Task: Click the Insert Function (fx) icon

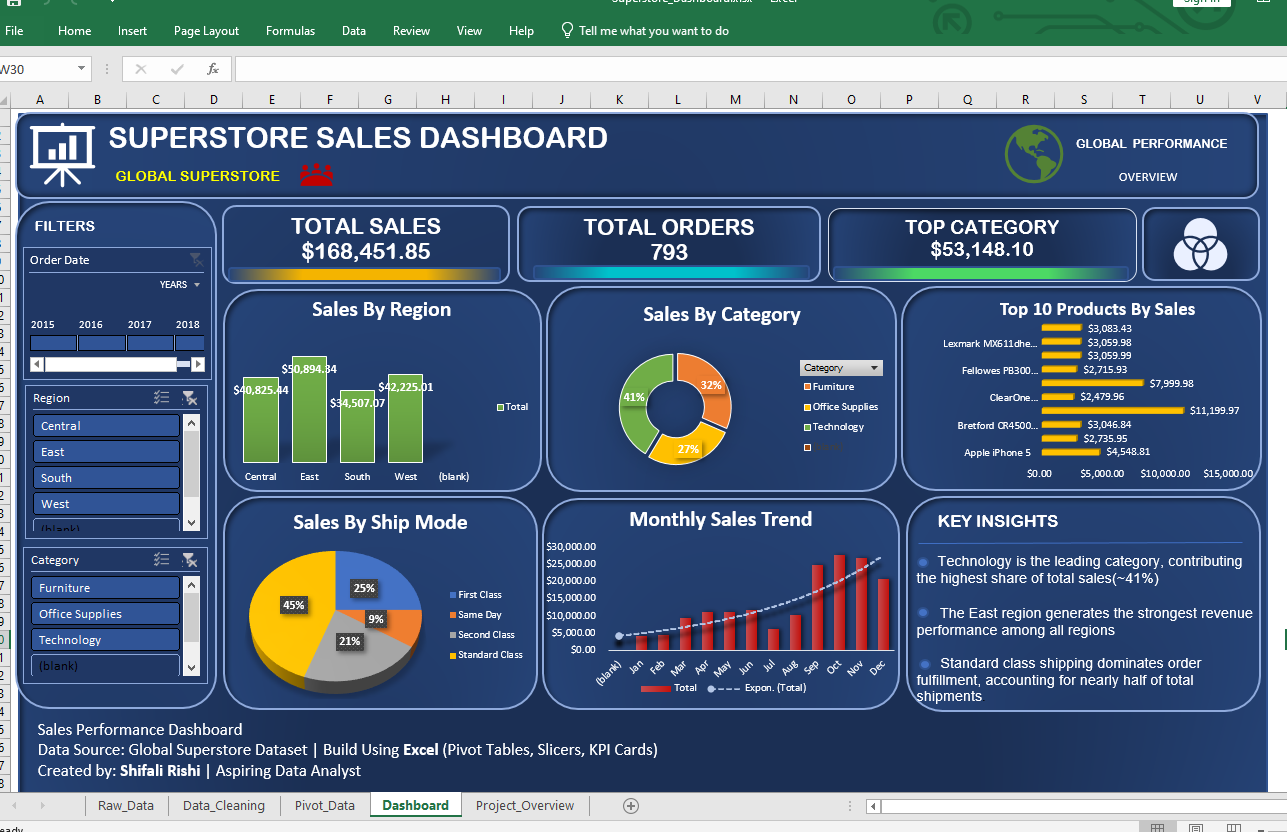Action: point(211,70)
